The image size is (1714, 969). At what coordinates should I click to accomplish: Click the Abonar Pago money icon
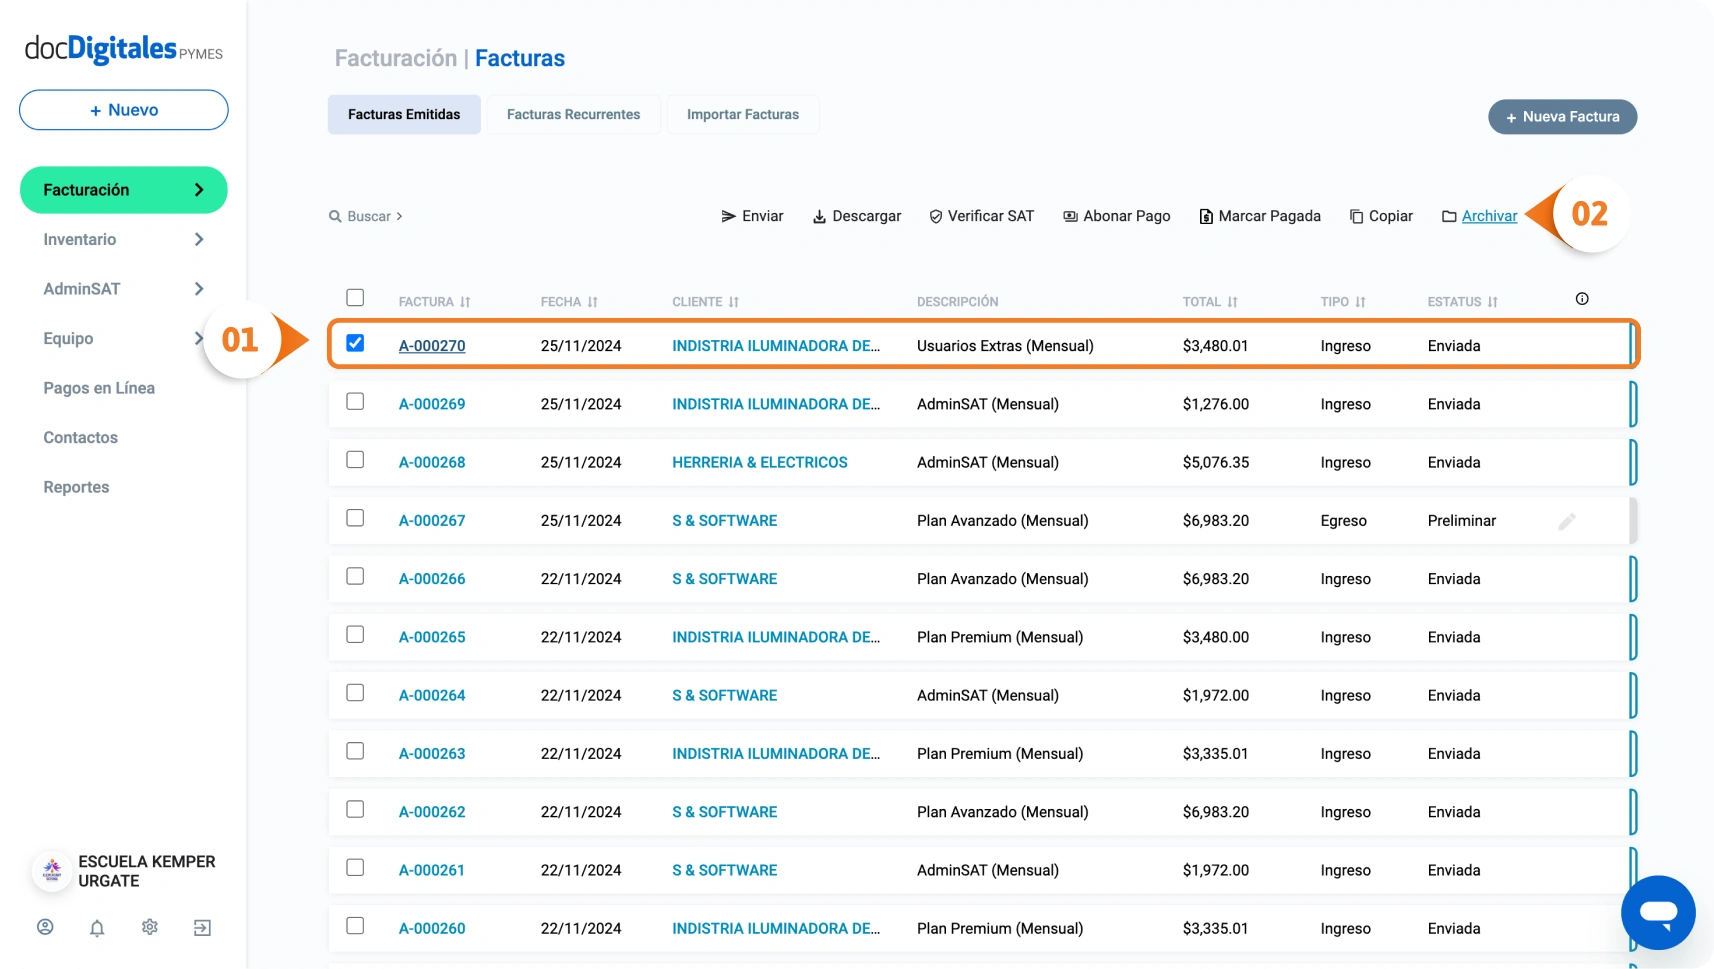pyautogui.click(x=1070, y=216)
